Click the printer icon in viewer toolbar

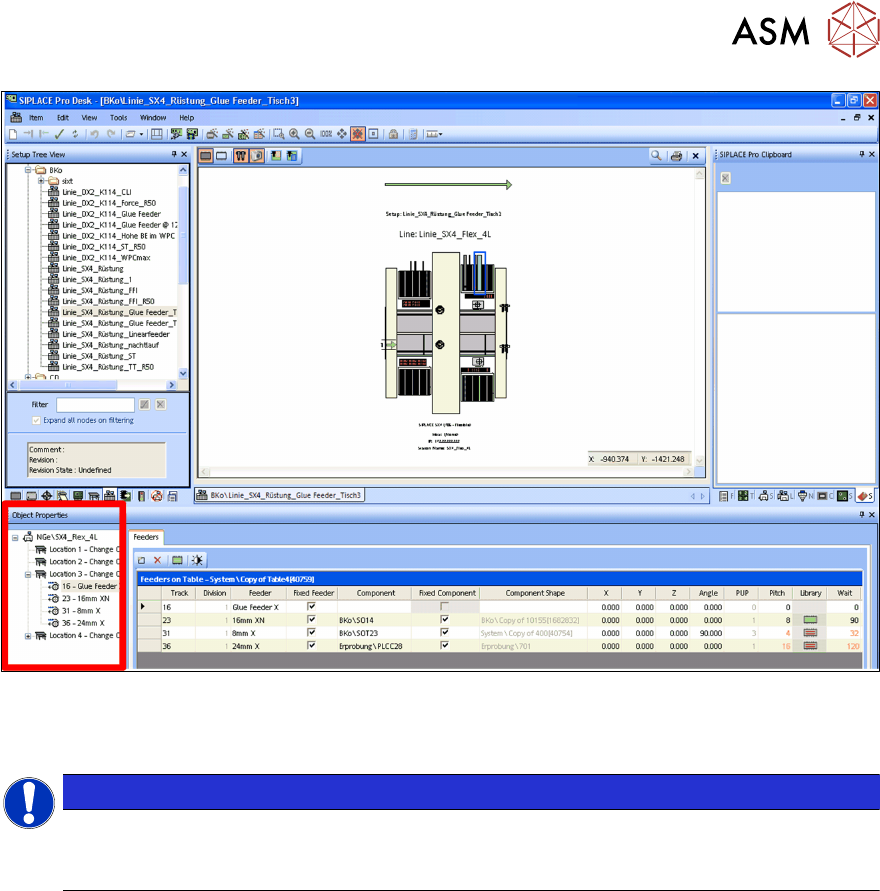(x=676, y=156)
